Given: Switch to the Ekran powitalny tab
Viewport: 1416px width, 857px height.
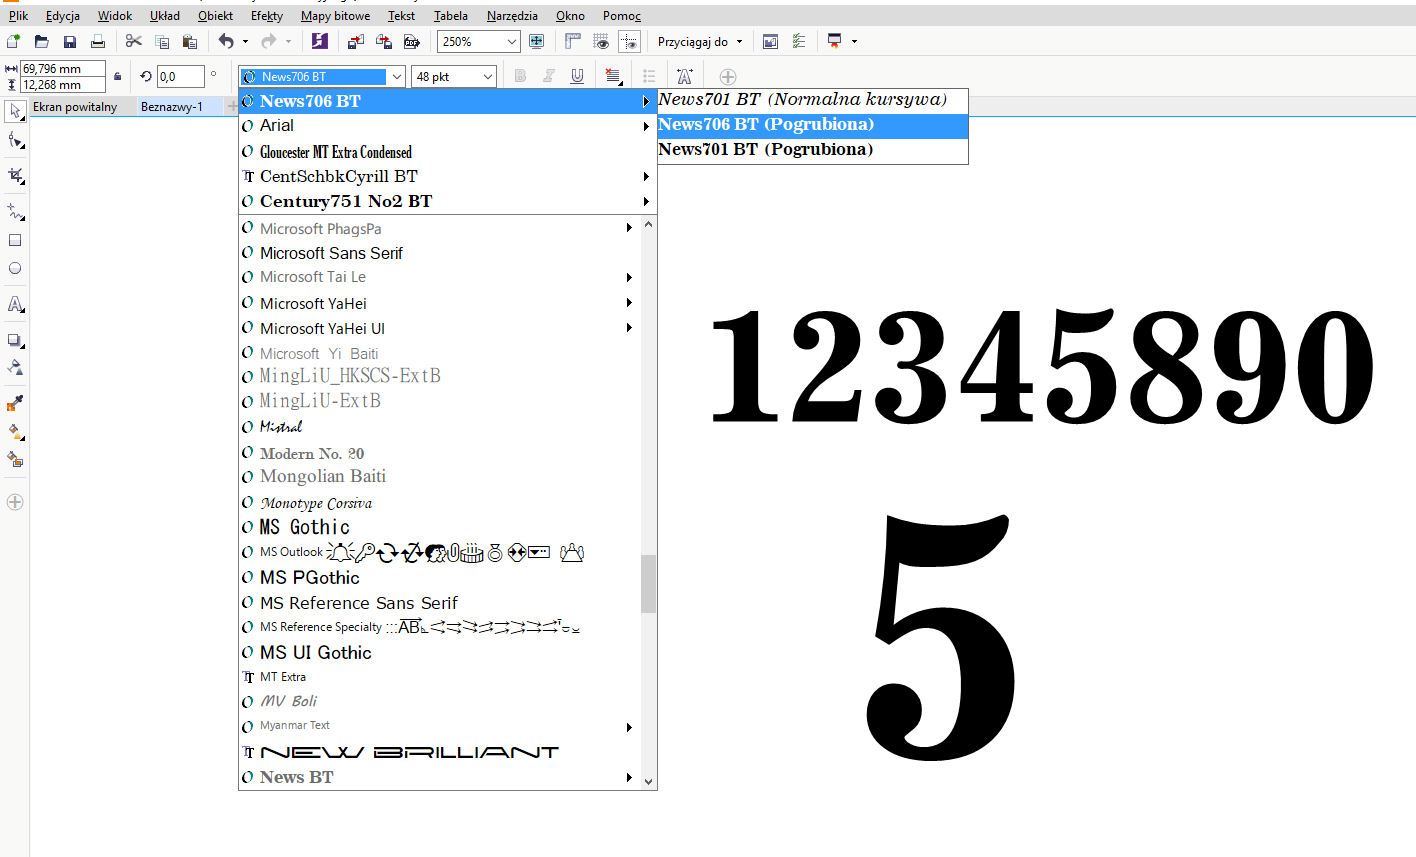Looking at the screenshot, I should 75,107.
